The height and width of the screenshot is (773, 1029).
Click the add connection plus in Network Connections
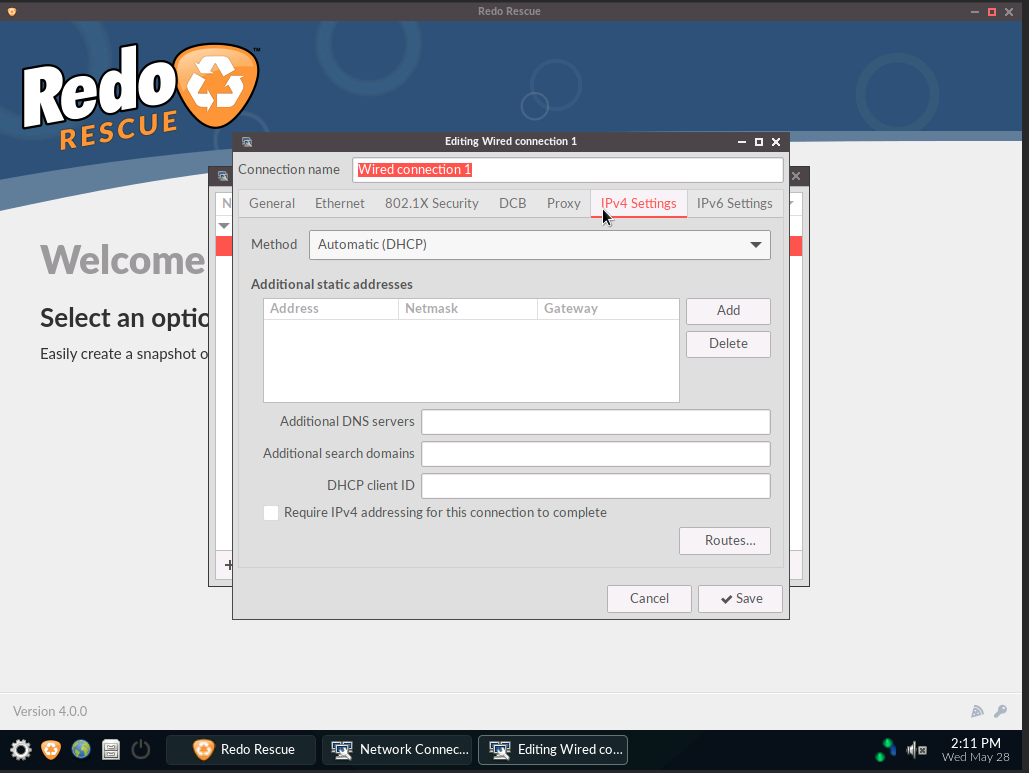tap(228, 564)
